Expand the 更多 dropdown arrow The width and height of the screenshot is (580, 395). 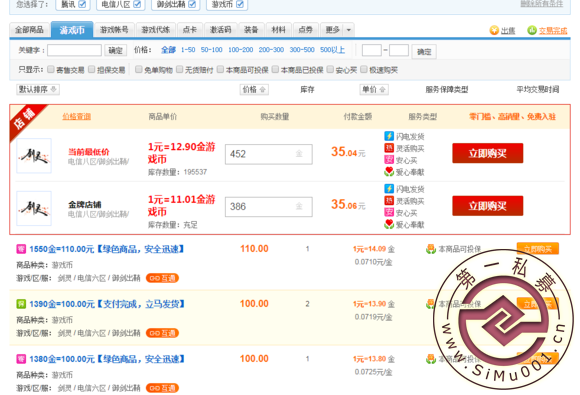click(x=348, y=30)
